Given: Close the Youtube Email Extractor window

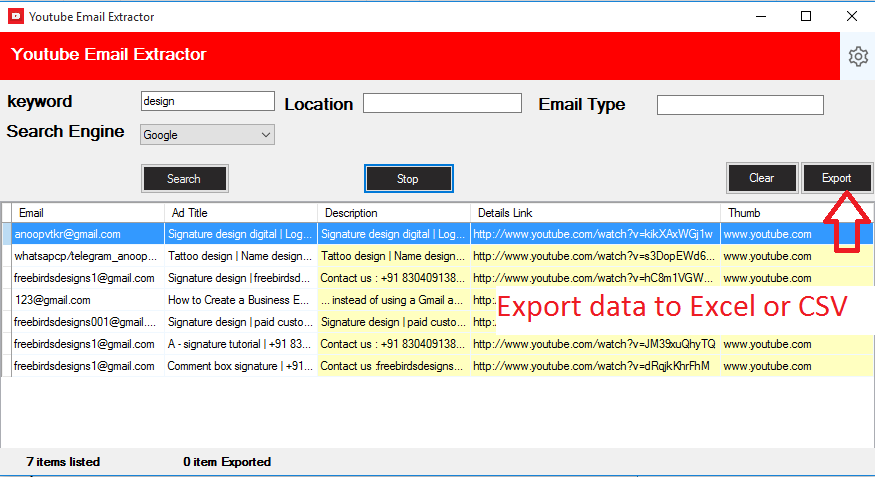Looking at the screenshot, I should click(x=852, y=16).
